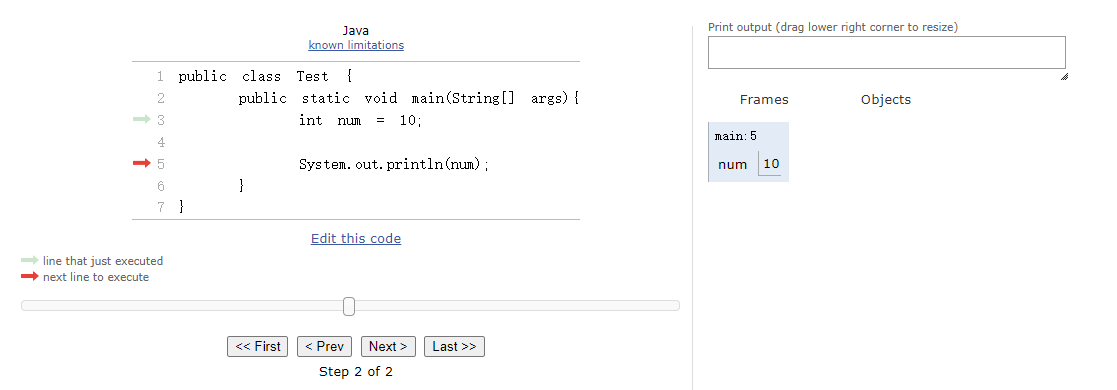Click the red arrow legend icon

pyautogui.click(x=30, y=277)
